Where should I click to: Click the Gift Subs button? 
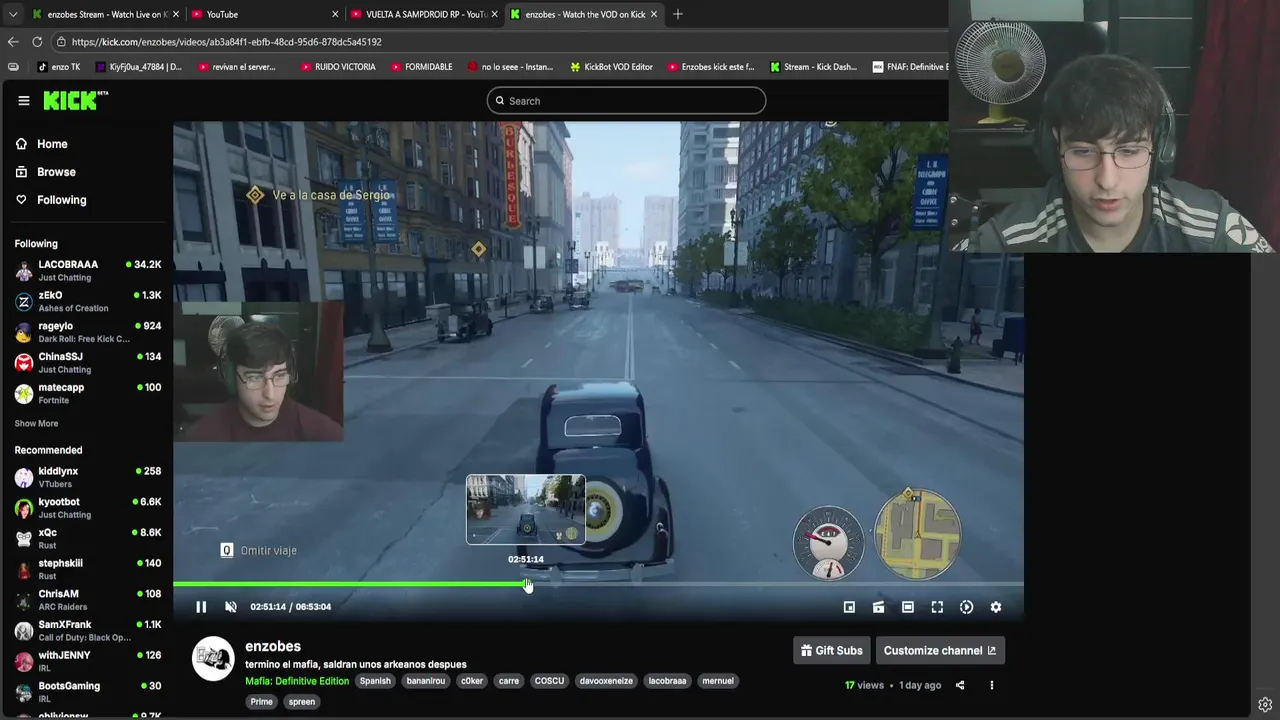pos(832,651)
